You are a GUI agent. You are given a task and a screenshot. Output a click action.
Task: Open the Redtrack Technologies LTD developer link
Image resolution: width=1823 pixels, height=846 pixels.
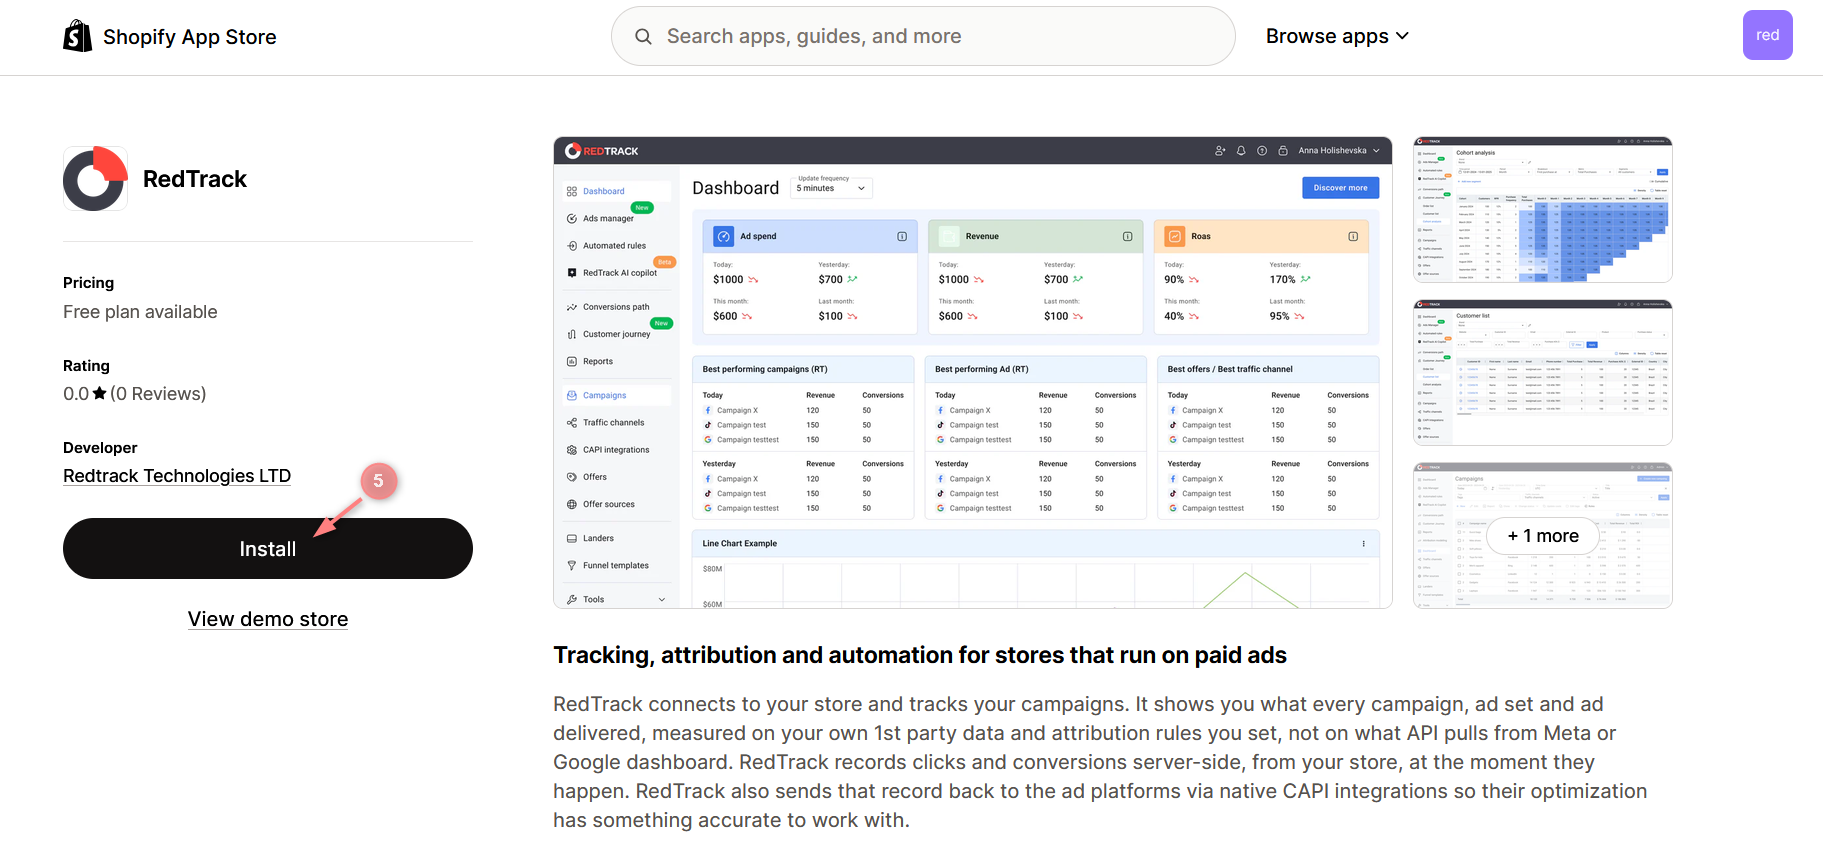177,476
